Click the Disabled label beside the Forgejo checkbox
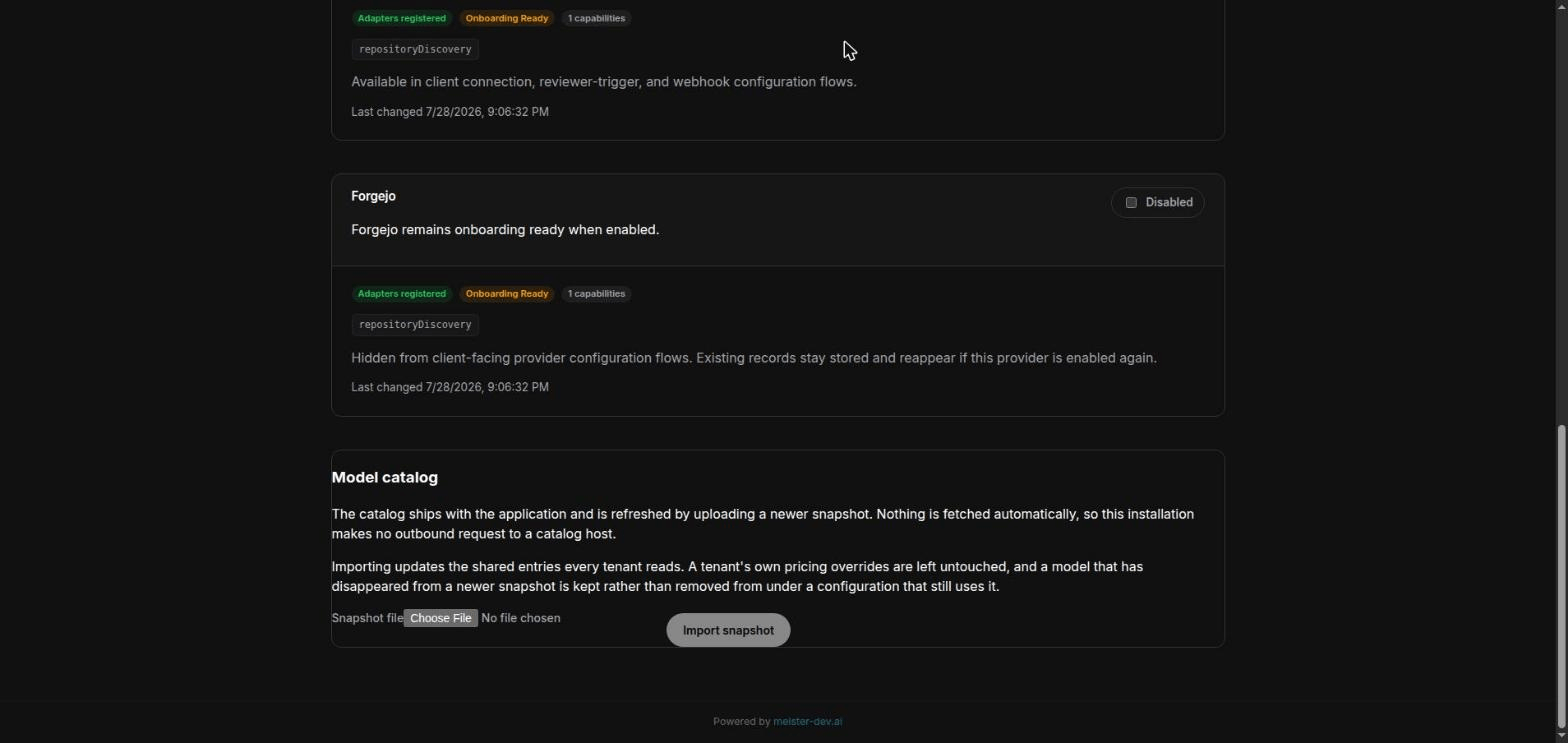 1169,202
